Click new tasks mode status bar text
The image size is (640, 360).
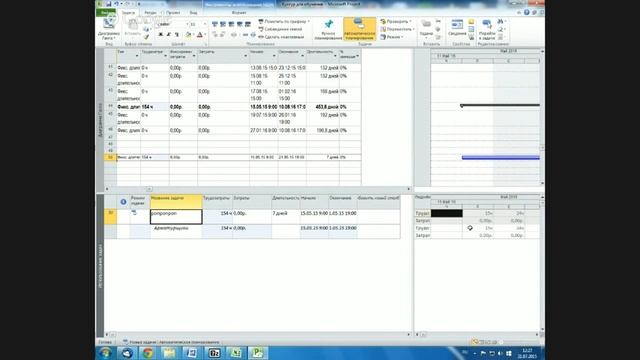point(171,342)
